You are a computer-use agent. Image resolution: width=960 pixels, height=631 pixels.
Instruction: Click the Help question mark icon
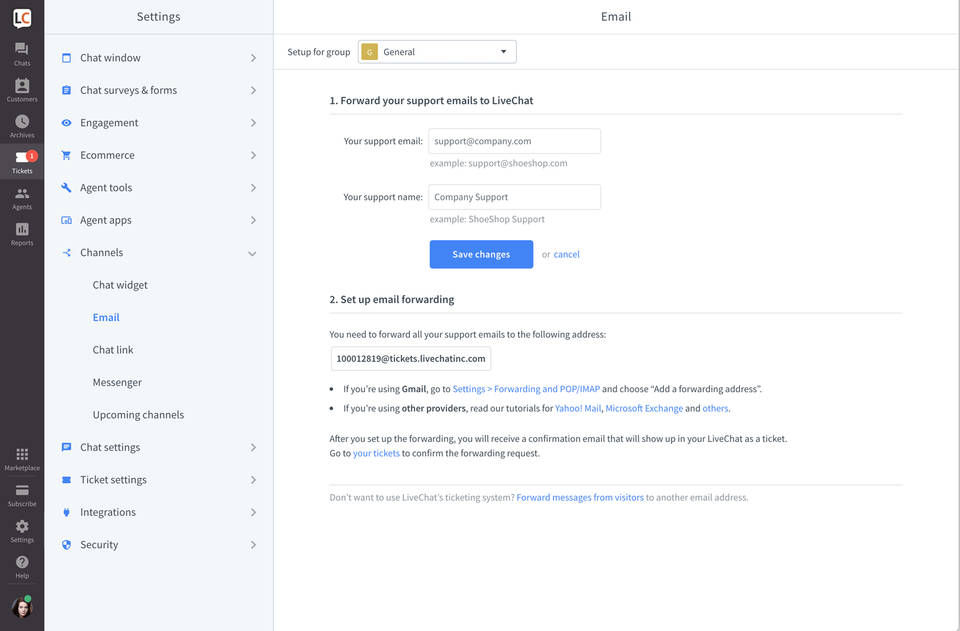[22, 567]
